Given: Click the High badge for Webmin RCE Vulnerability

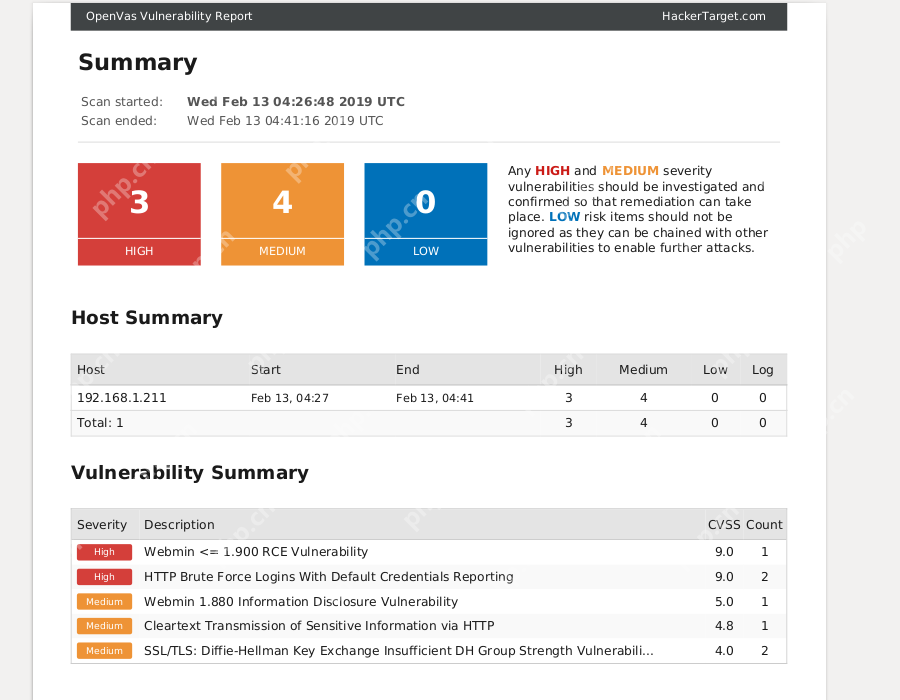Looking at the screenshot, I should pos(104,552).
